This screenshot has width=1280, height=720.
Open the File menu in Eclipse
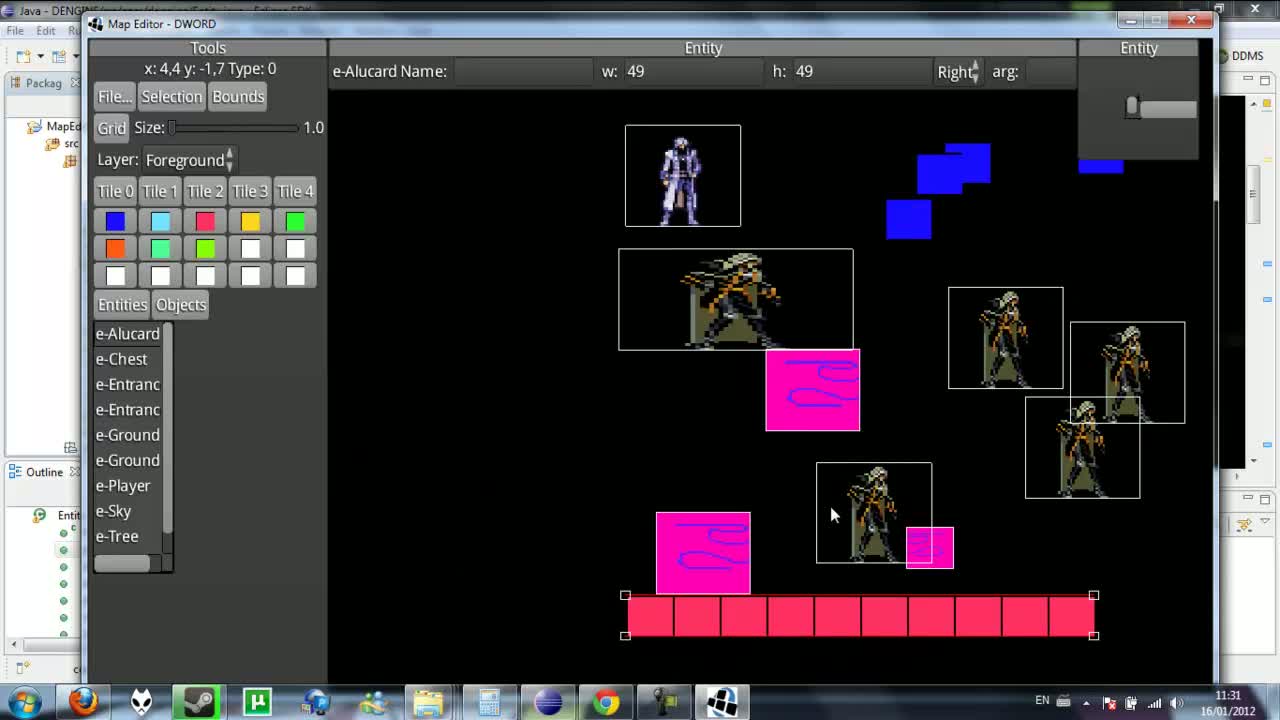(15, 30)
